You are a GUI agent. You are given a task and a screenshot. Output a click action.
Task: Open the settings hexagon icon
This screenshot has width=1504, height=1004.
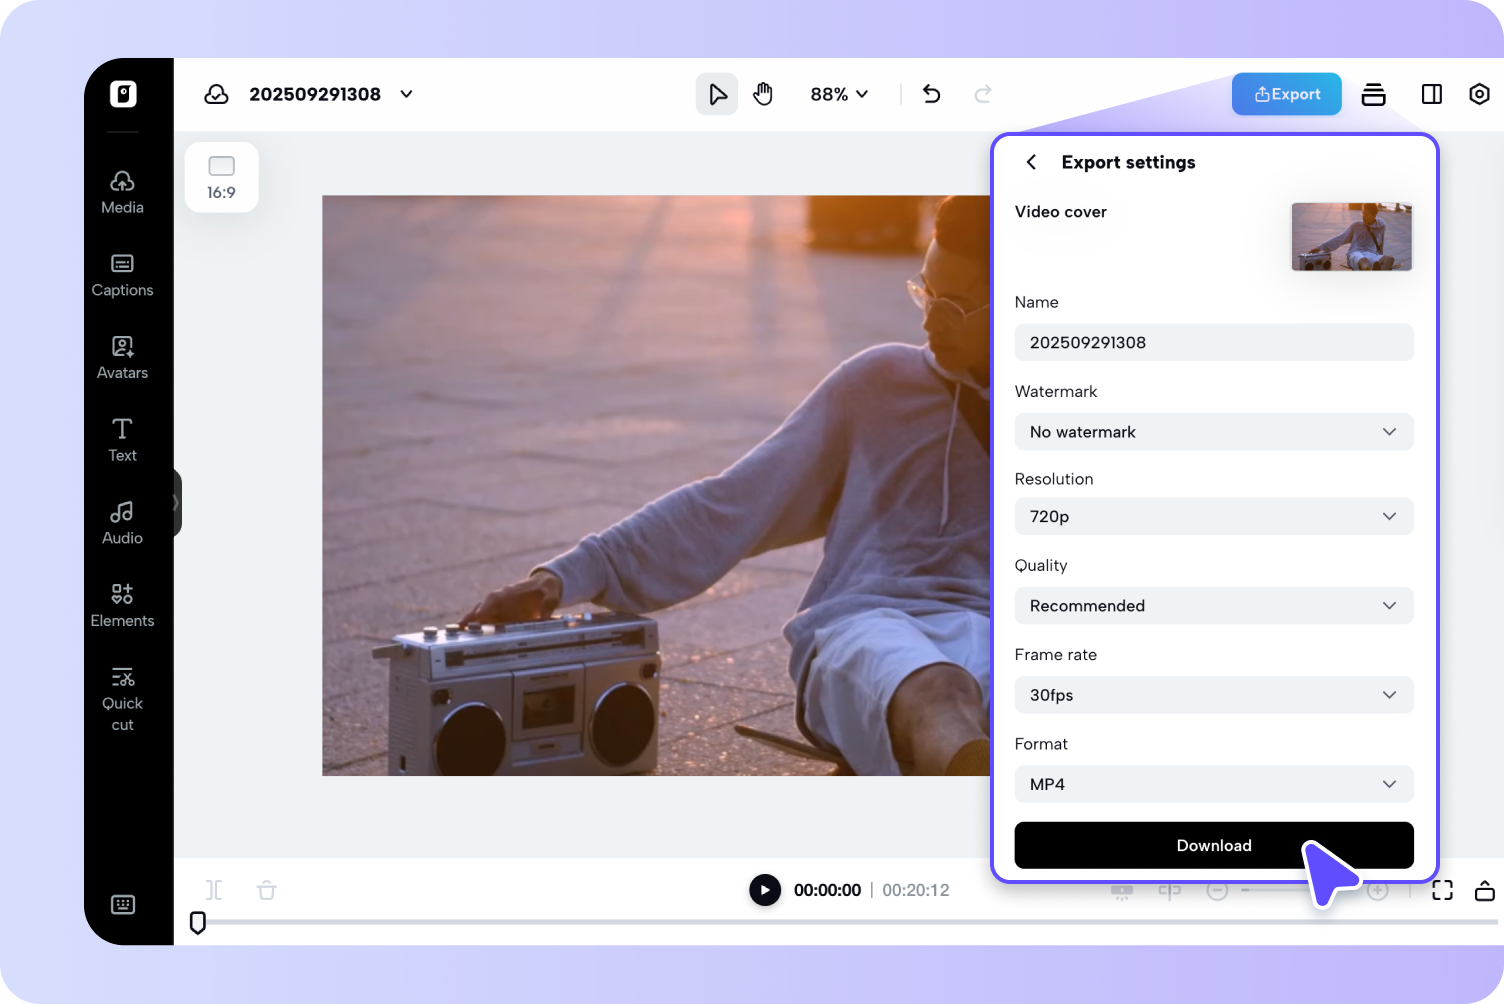click(1479, 94)
